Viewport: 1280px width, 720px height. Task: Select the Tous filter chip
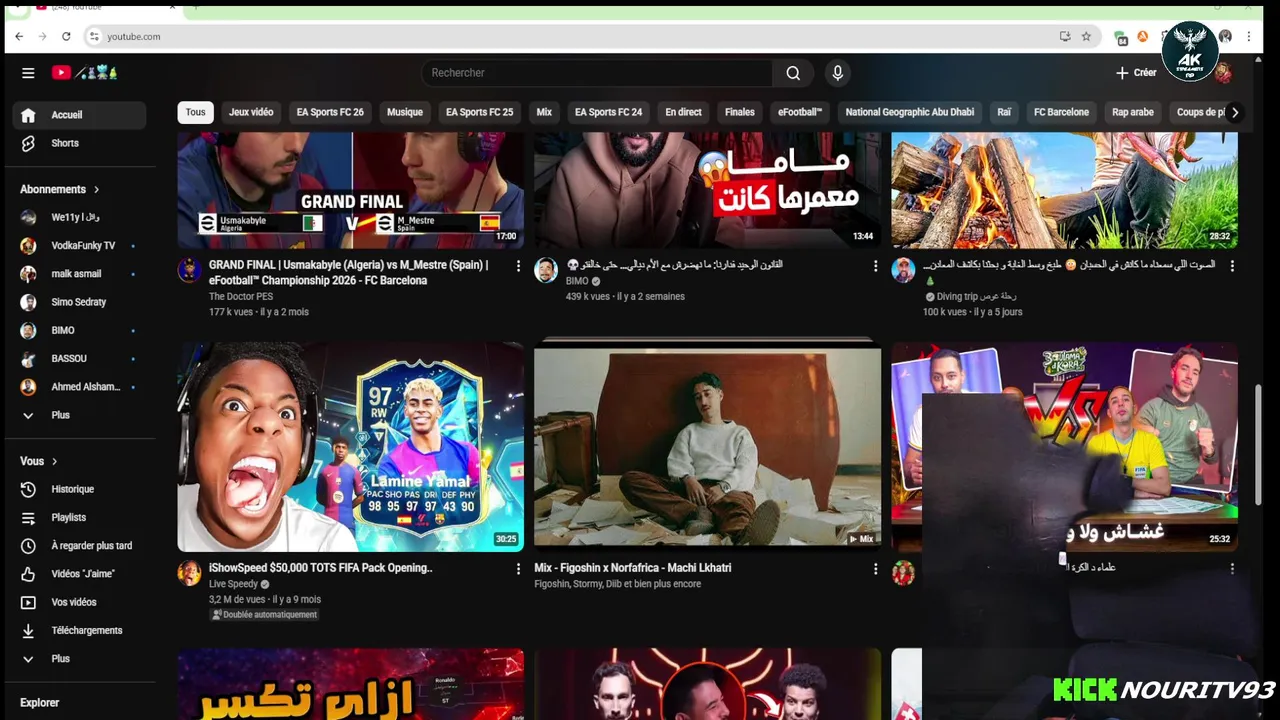195,112
